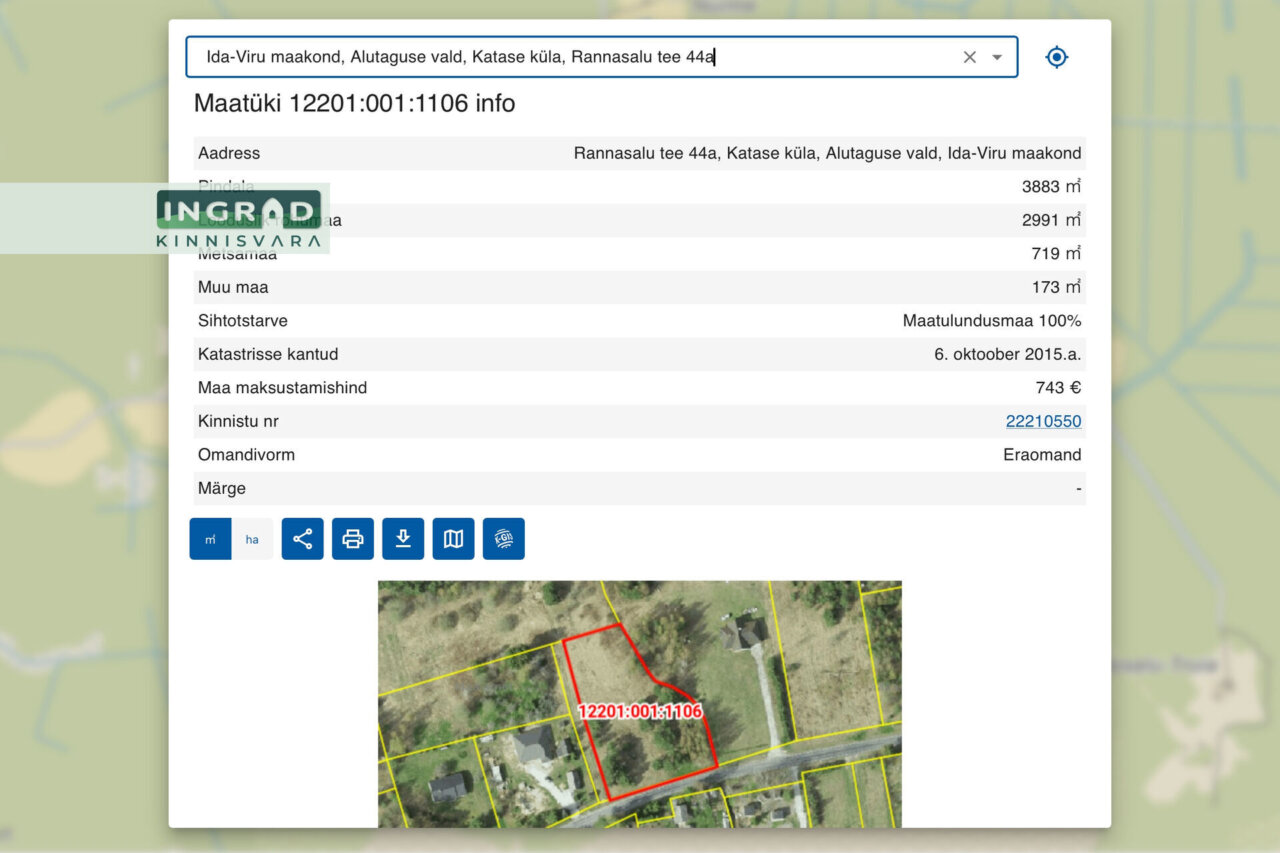Open Kinnistu nr 22210550 link

[1043, 421]
